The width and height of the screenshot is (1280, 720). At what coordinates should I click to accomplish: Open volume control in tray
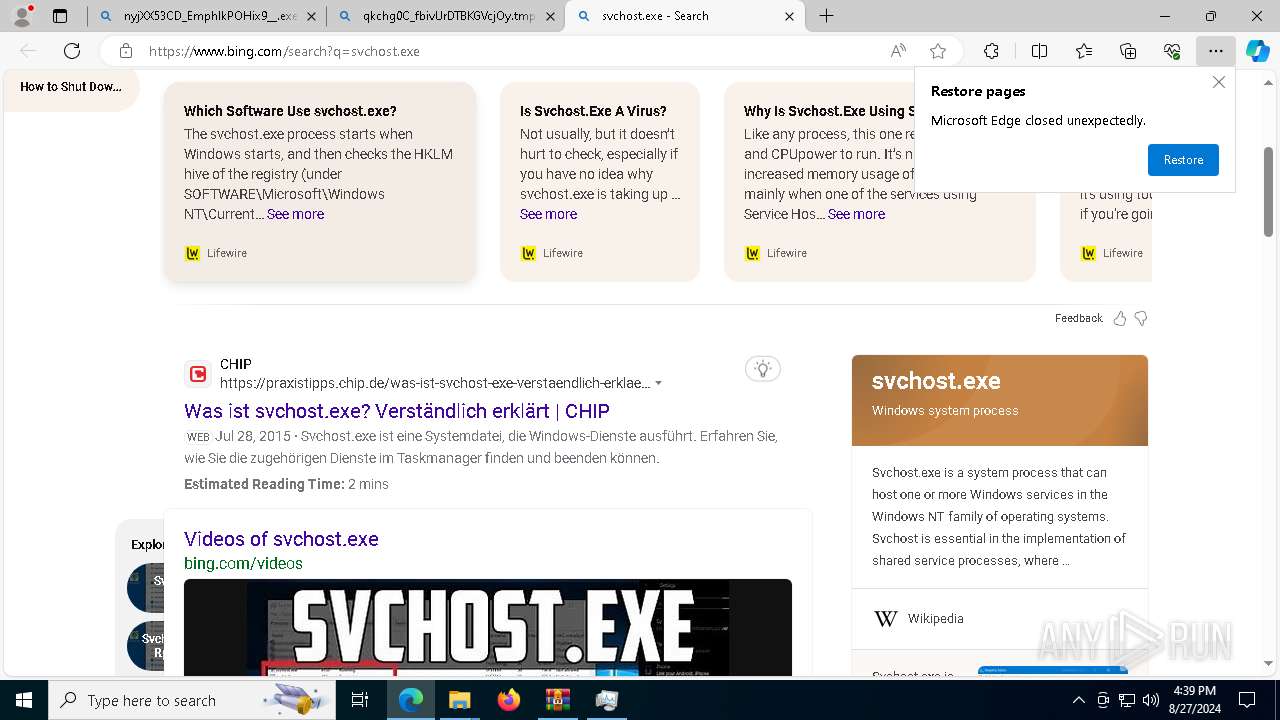pos(1151,700)
